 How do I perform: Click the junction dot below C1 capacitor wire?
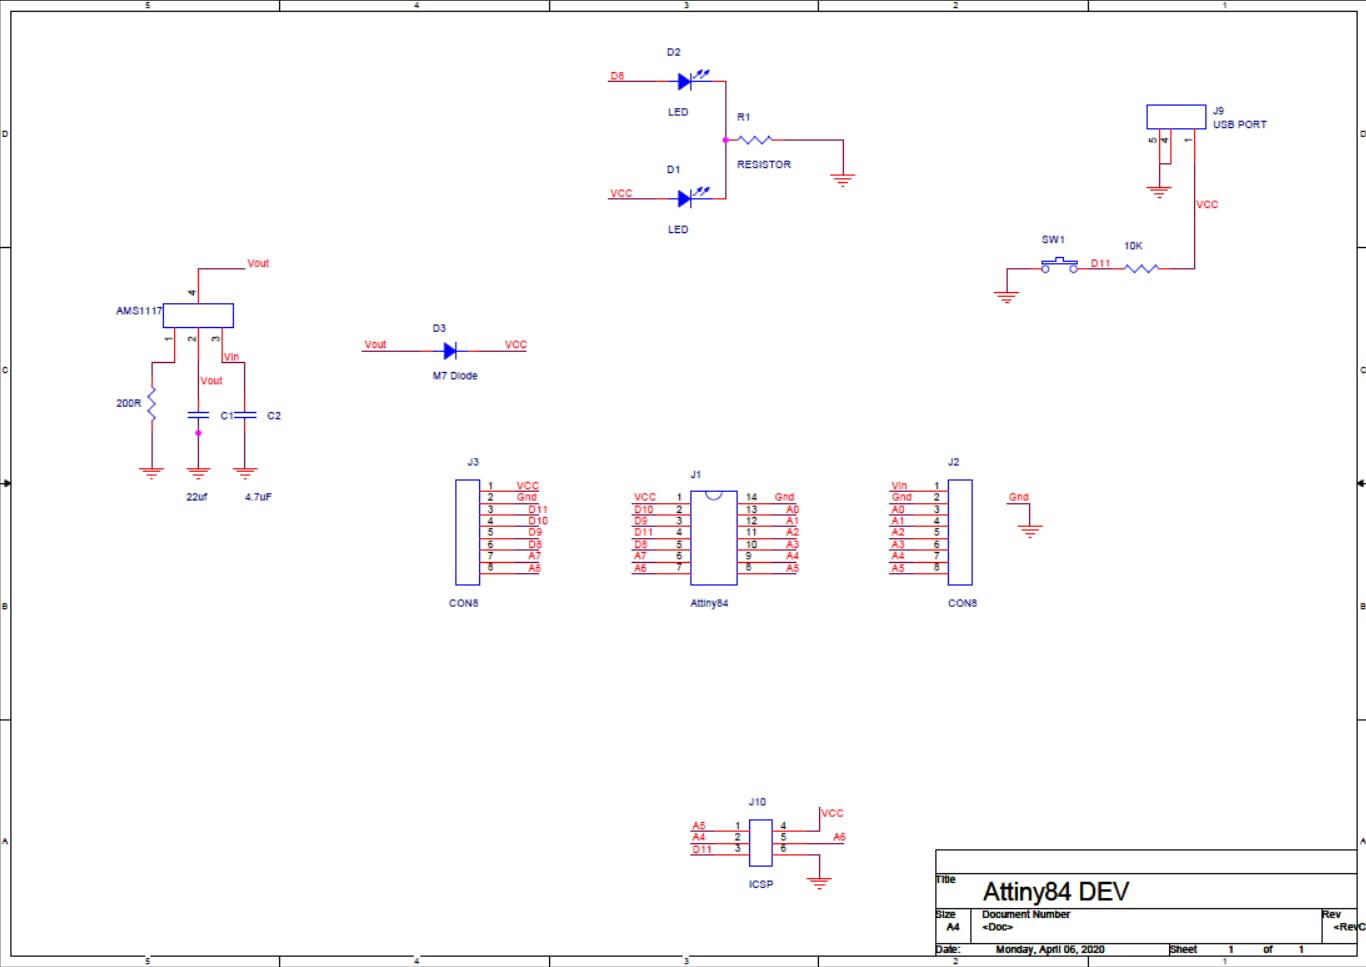(x=198, y=433)
